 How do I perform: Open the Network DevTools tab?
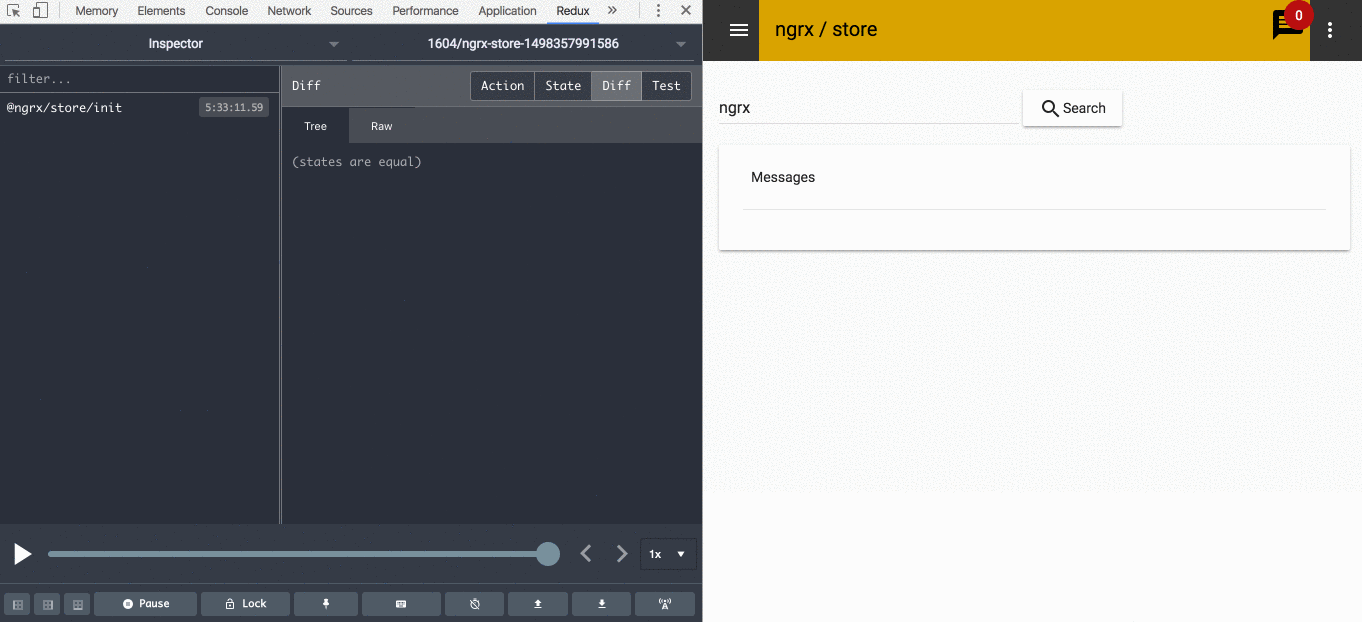pos(289,11)
